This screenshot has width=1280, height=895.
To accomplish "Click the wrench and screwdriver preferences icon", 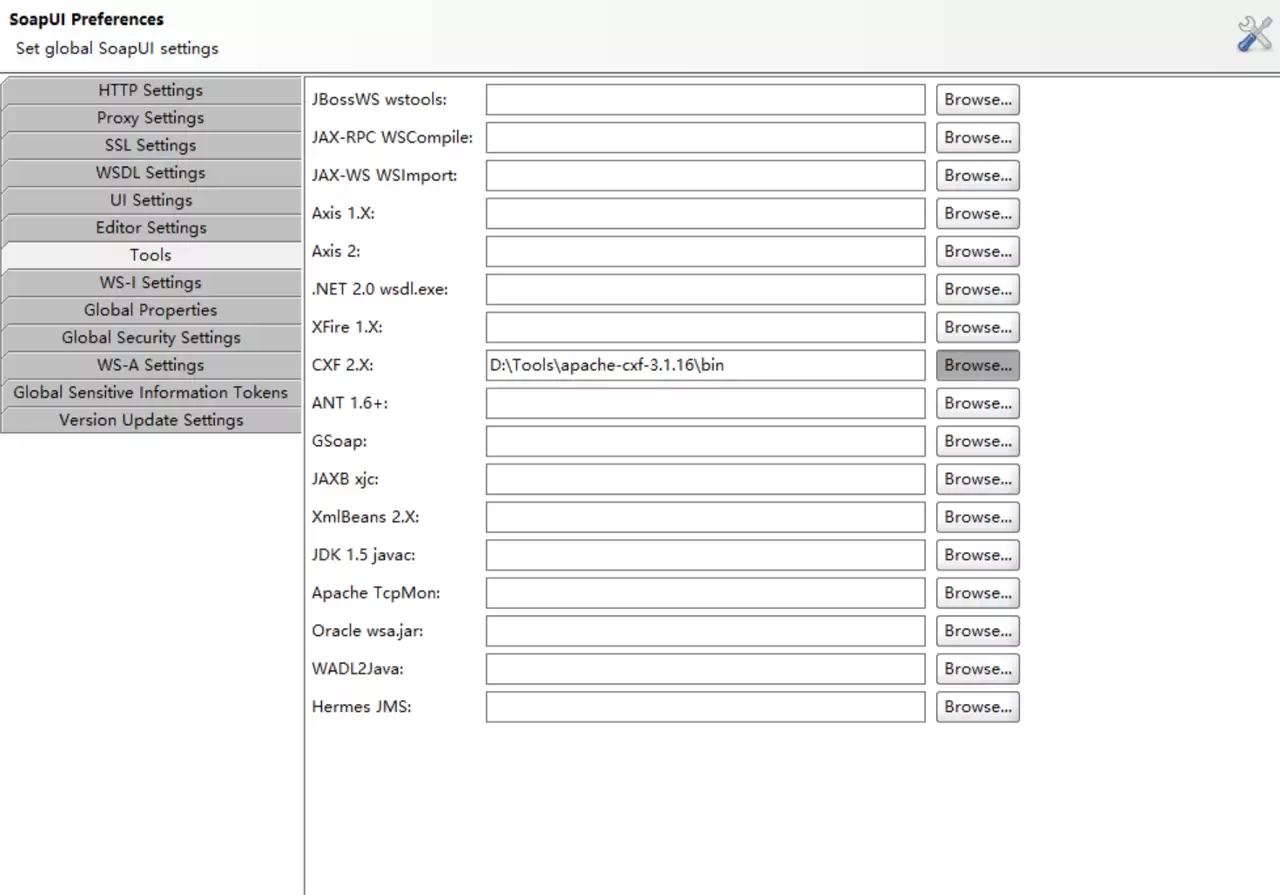I will click(1254, 34).
